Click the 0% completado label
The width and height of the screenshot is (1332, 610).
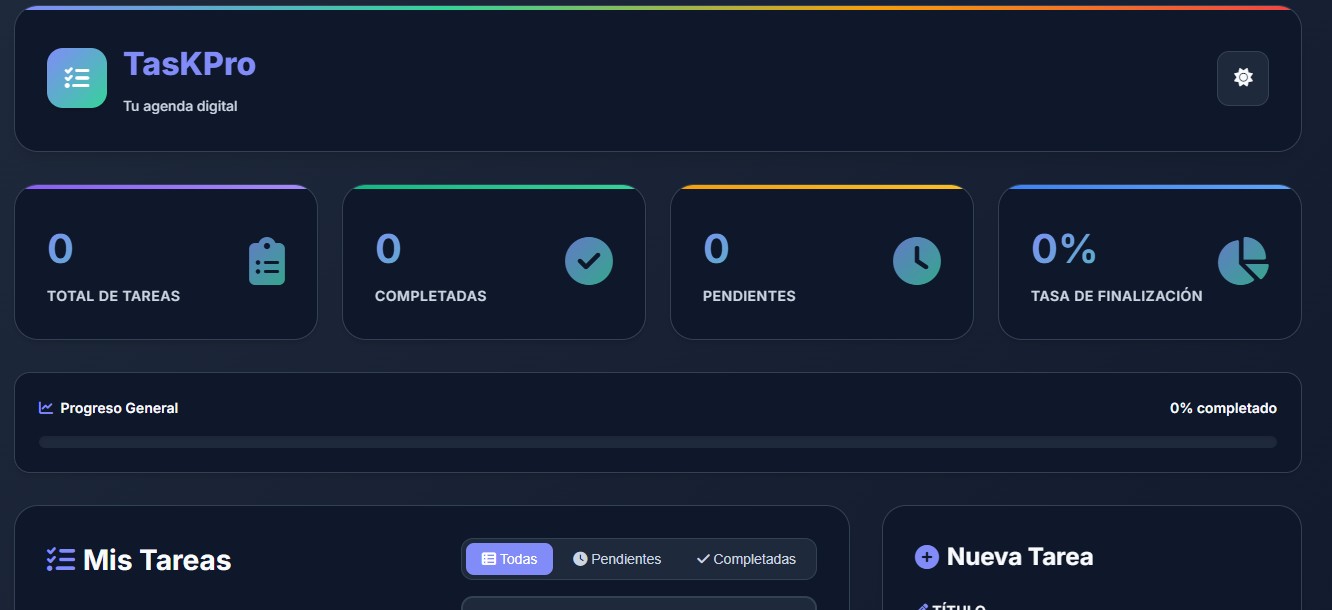coord(1223,408)
